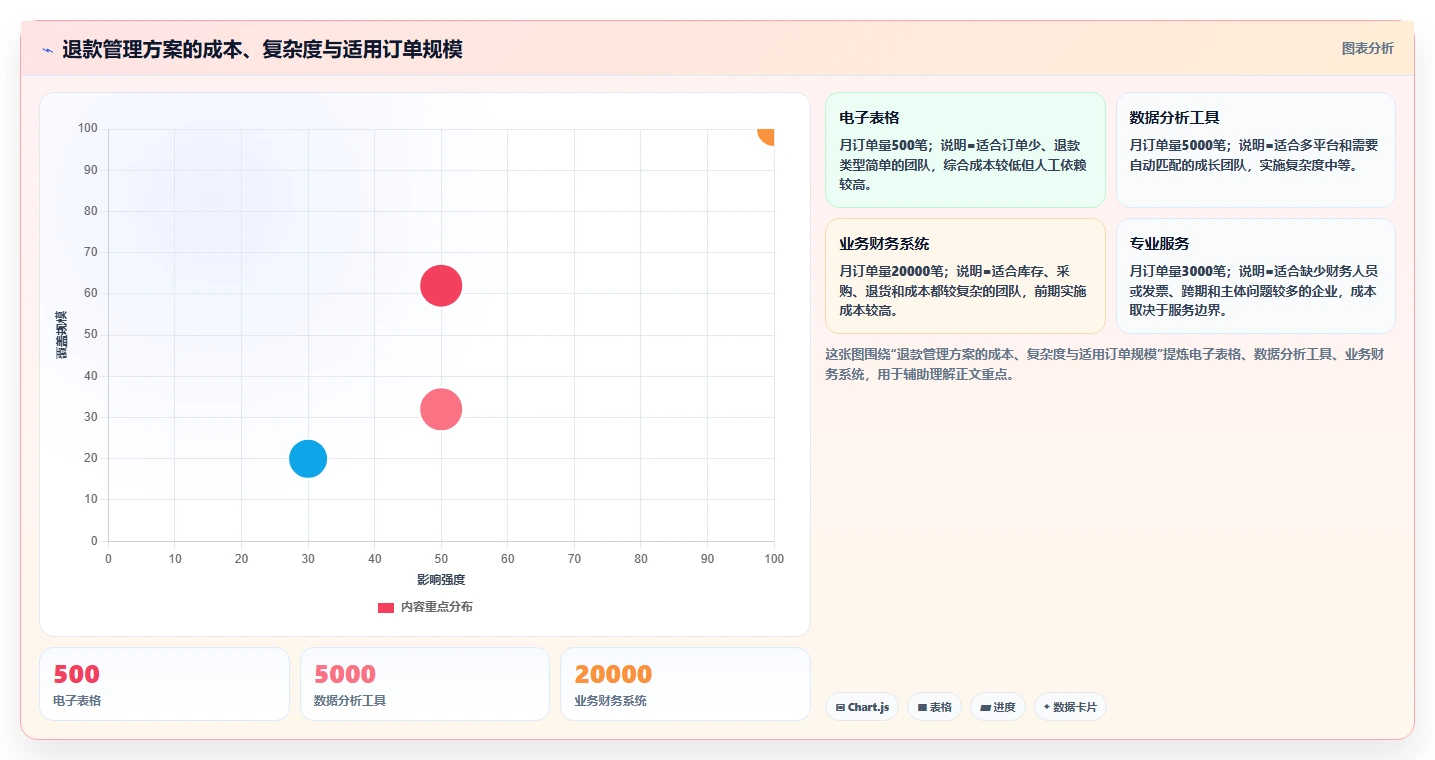The image size is (1435, 760).
Task: Select the Chart.js tag text
Action: click(x=868, y=707)
